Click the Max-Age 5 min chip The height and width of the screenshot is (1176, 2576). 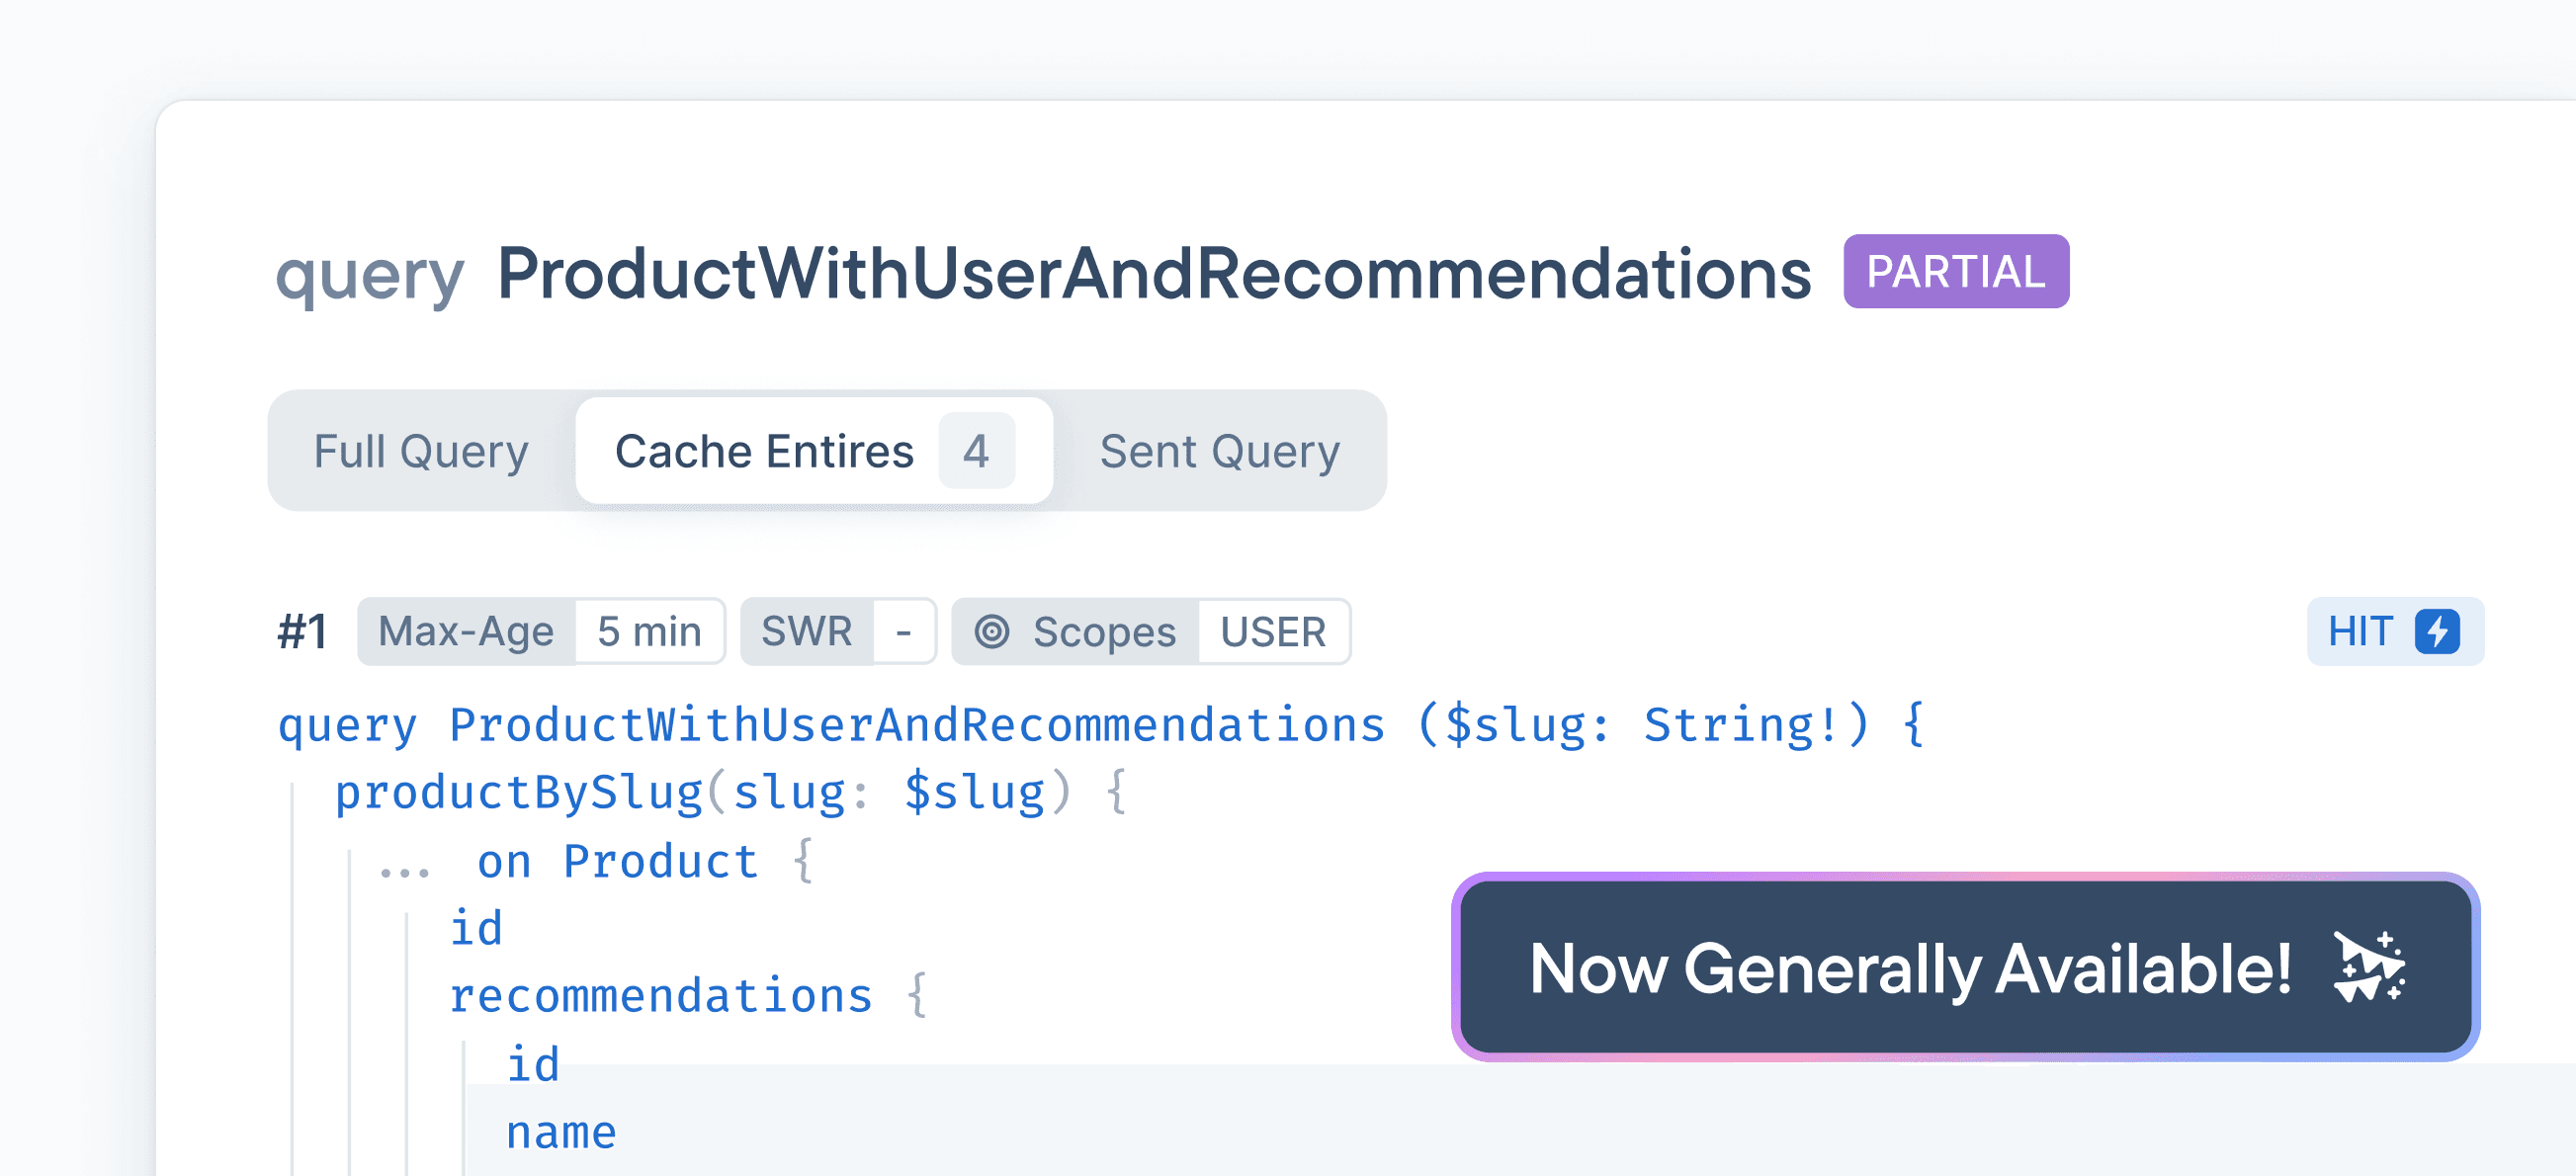click(x=541, y=632)
